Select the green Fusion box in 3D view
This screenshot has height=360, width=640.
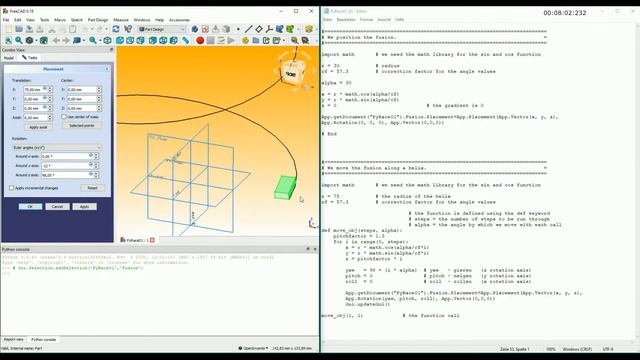point(284,187)
